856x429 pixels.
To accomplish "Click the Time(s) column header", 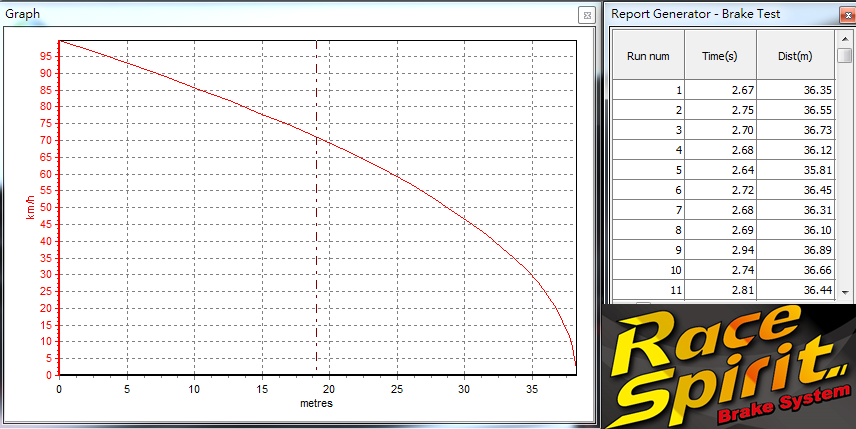I will coord(720,55).
